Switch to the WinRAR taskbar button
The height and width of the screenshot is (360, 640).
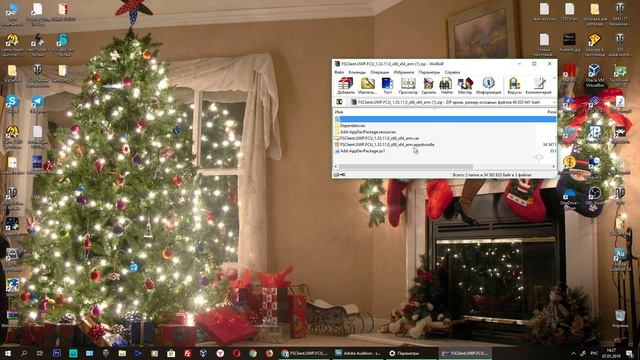(x=465, y=353)
